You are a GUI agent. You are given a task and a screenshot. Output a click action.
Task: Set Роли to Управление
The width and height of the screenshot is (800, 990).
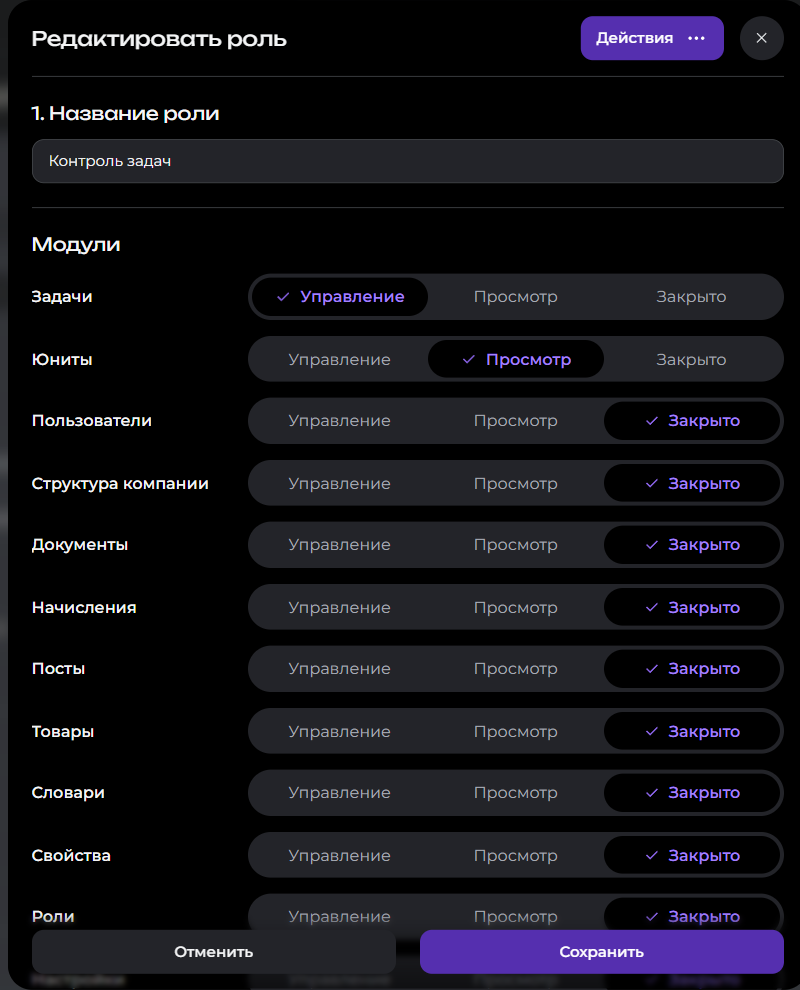click(340, 916)
